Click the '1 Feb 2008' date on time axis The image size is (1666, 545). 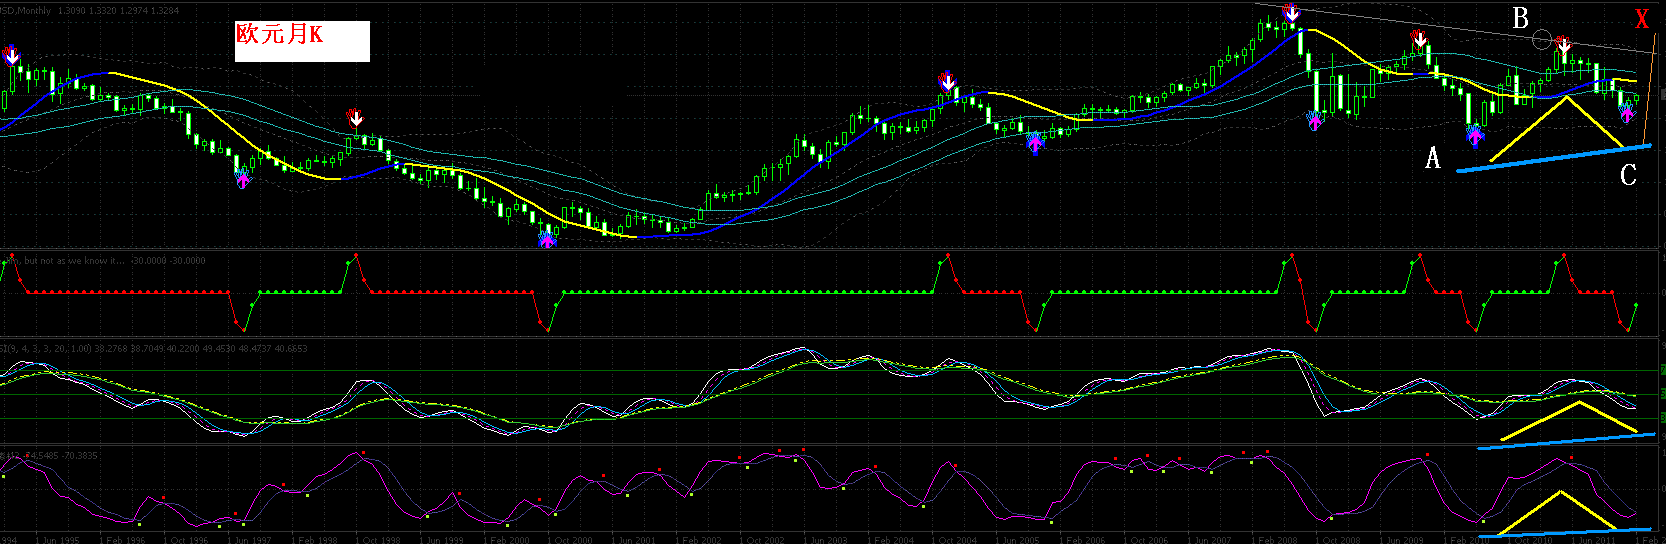pos(1275,540)
